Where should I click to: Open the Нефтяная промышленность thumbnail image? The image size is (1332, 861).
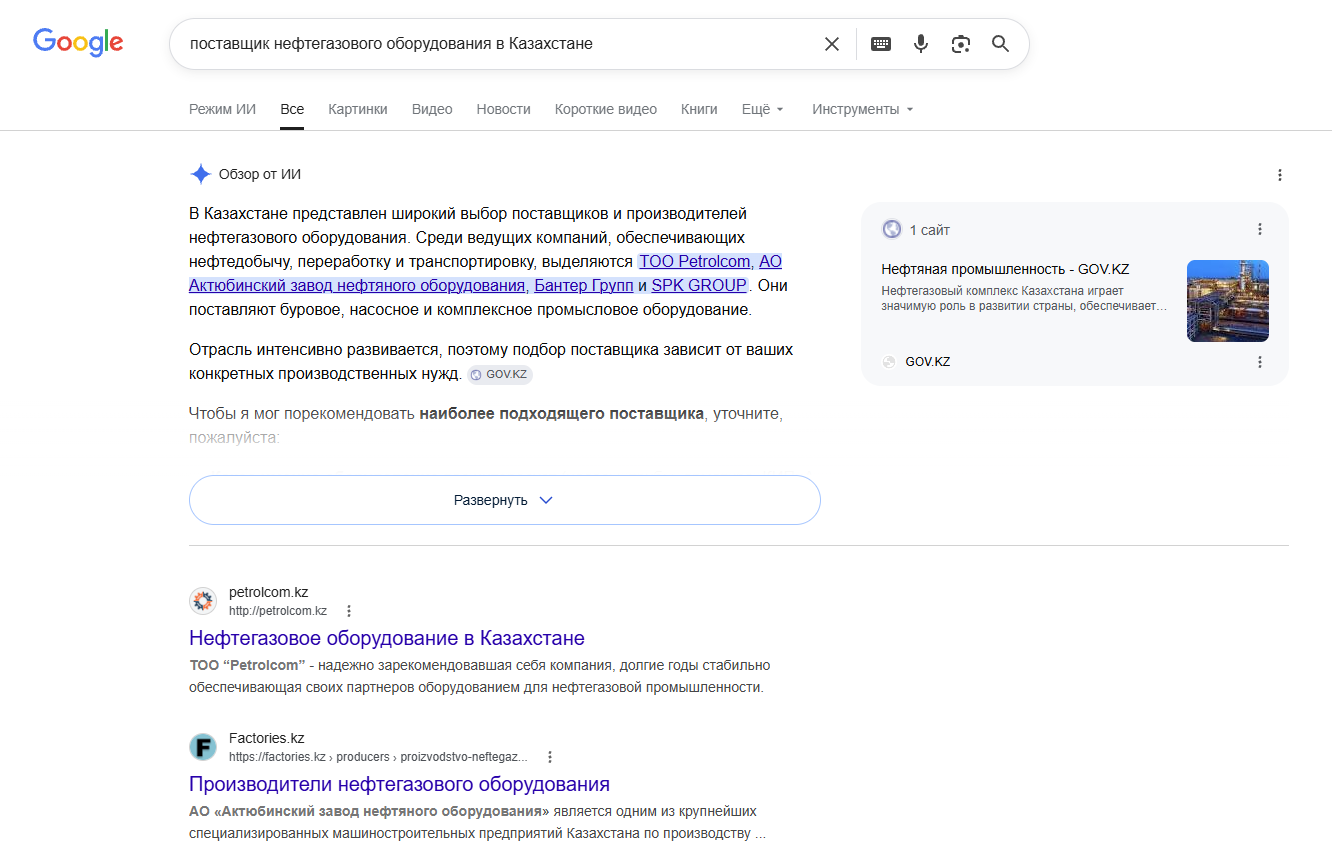click(1228, 301)
